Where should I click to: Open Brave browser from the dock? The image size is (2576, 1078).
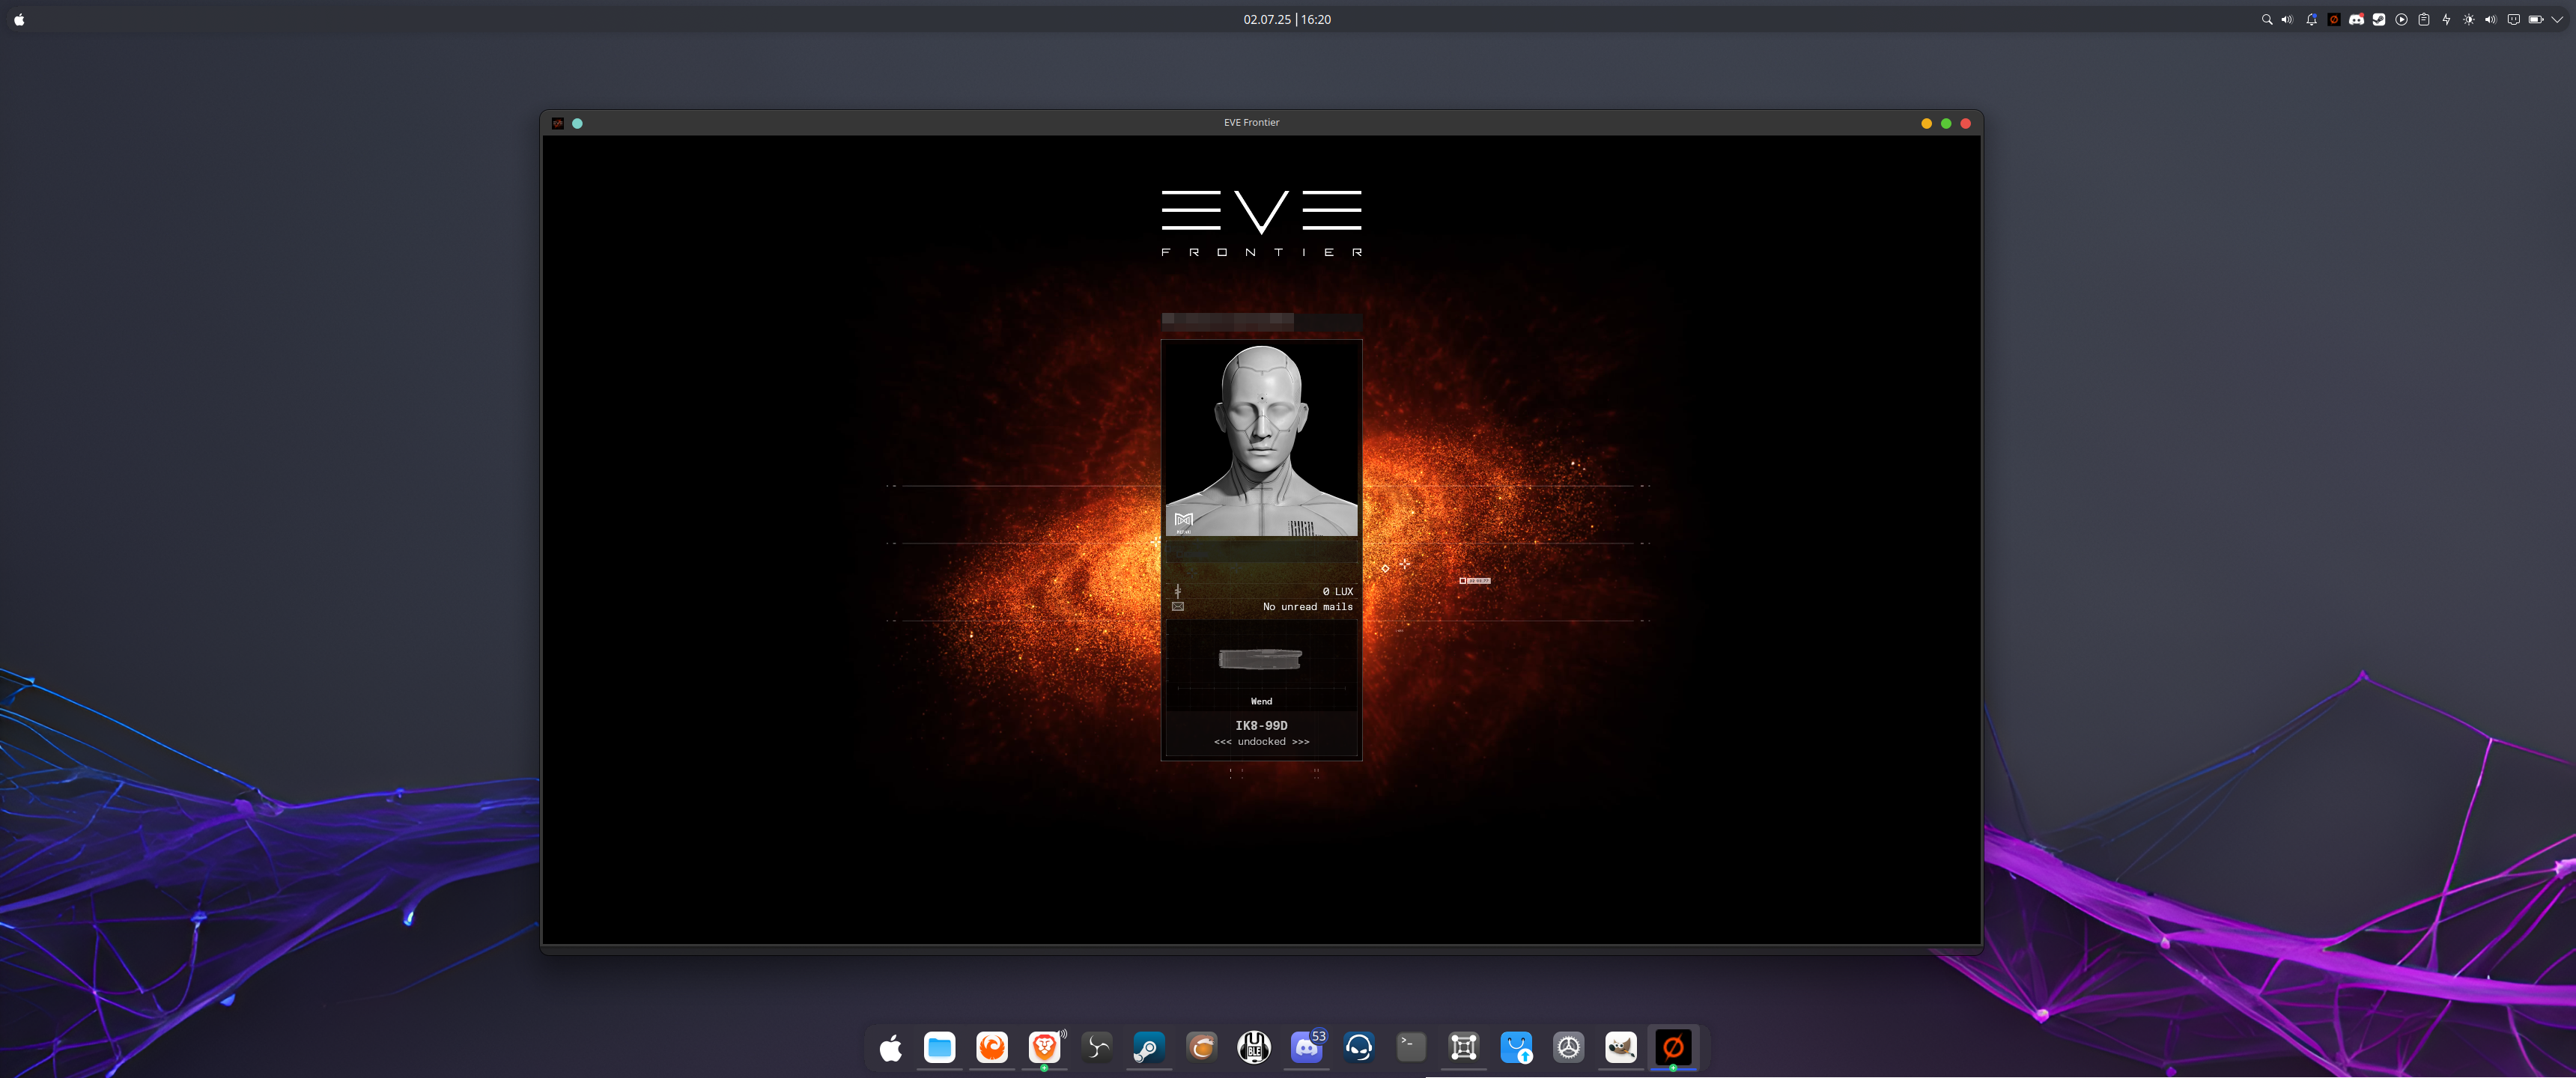point(1044,1047)
